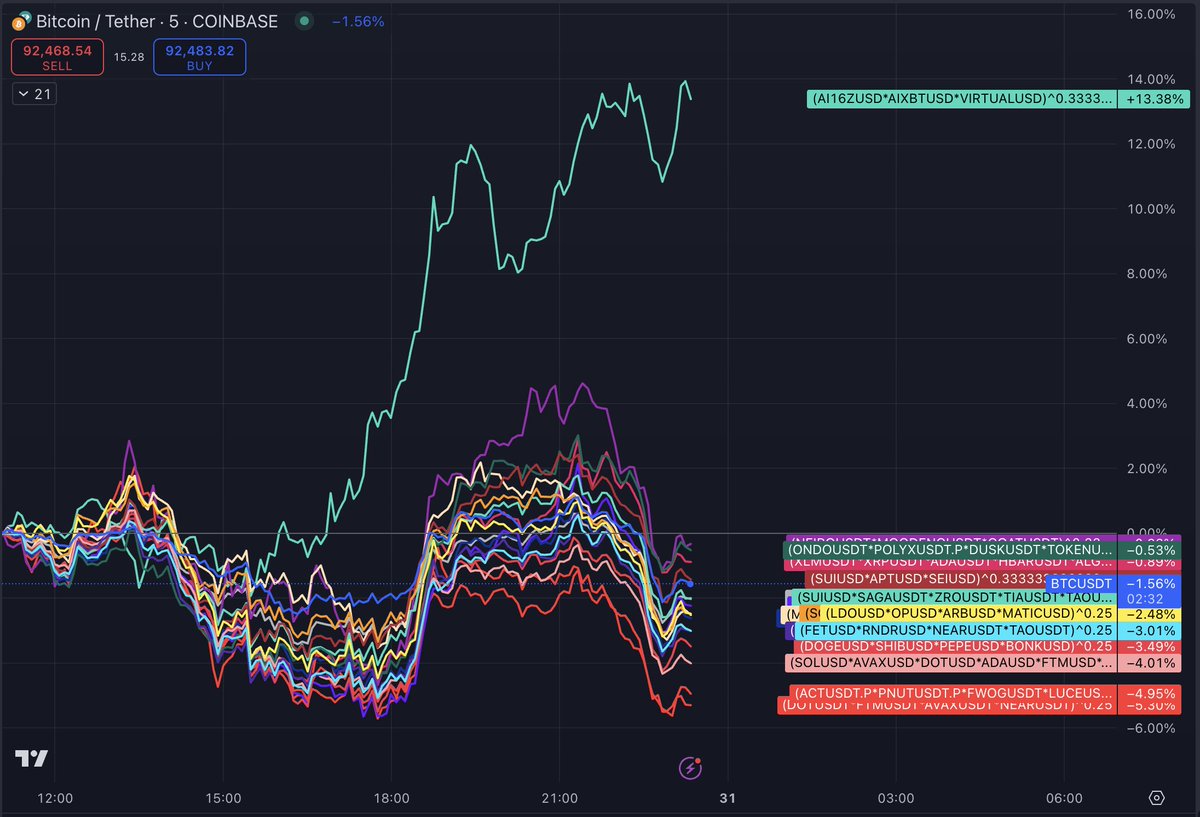Screen dimensions: 1200x817
Task: Click the 15:00 time axis label
Action: (223, 798)
